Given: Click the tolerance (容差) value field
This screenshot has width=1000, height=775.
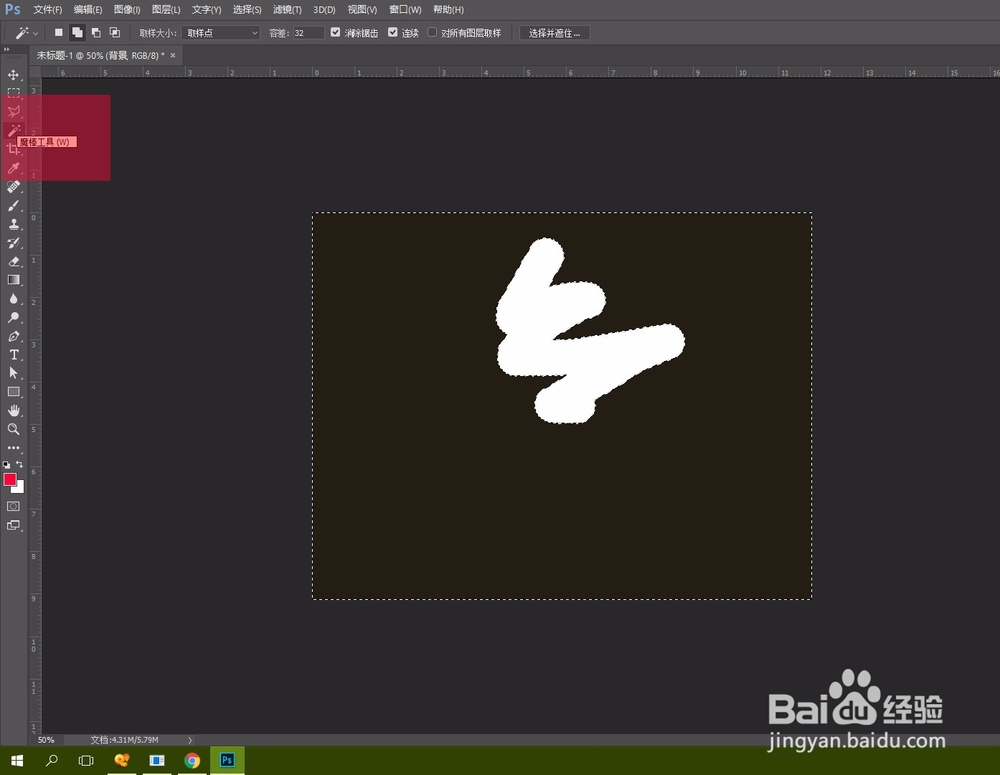Looking at the screenshot, I should pyautogui.click(x=308, y=33).
